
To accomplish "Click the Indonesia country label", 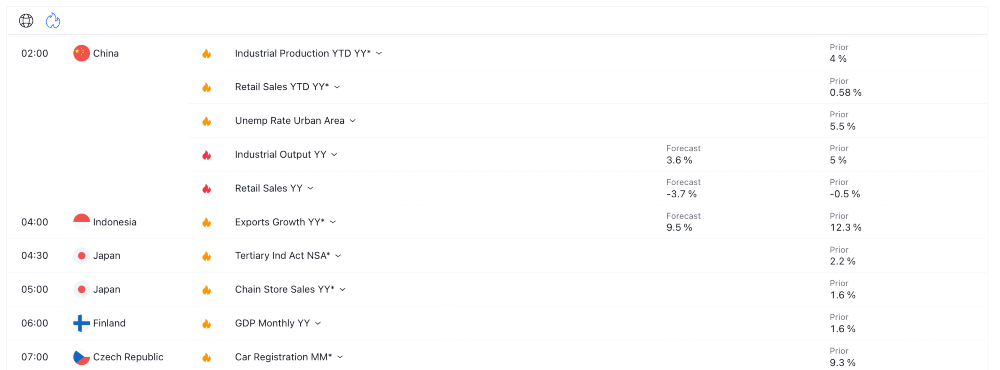I will click(115, 222).
